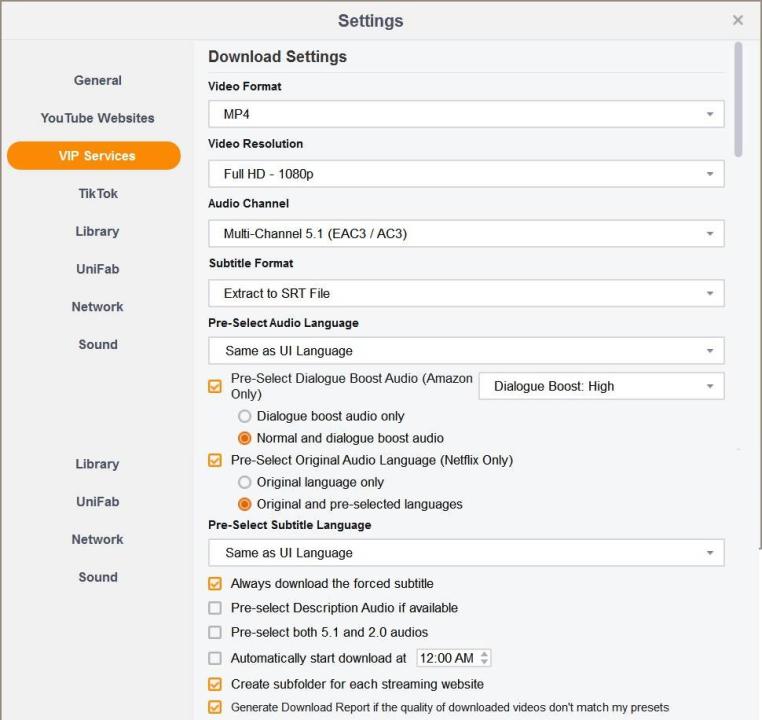This screenshot has height=720, width=762.
Task: Select Dialogue boost audio only option
Action: click(244, 416)
